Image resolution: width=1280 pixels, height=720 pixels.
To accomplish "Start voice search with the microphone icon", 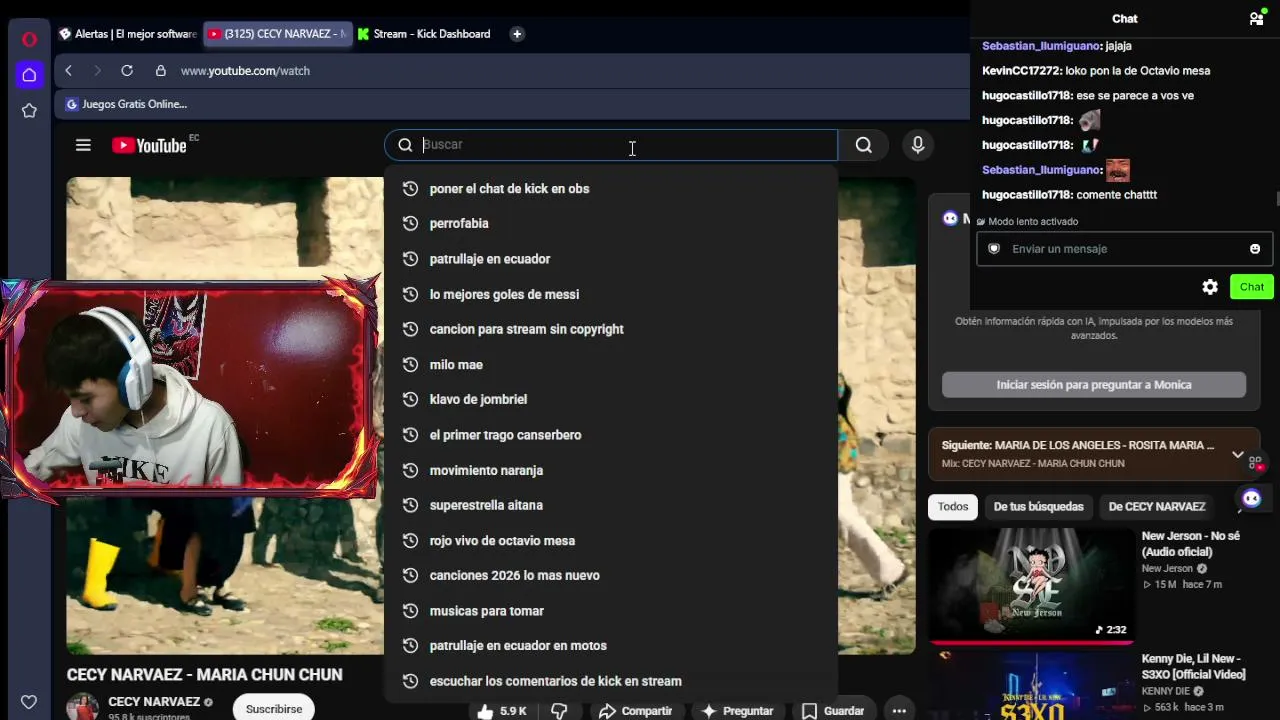I will pyautogui.click(x=918, y=145).
